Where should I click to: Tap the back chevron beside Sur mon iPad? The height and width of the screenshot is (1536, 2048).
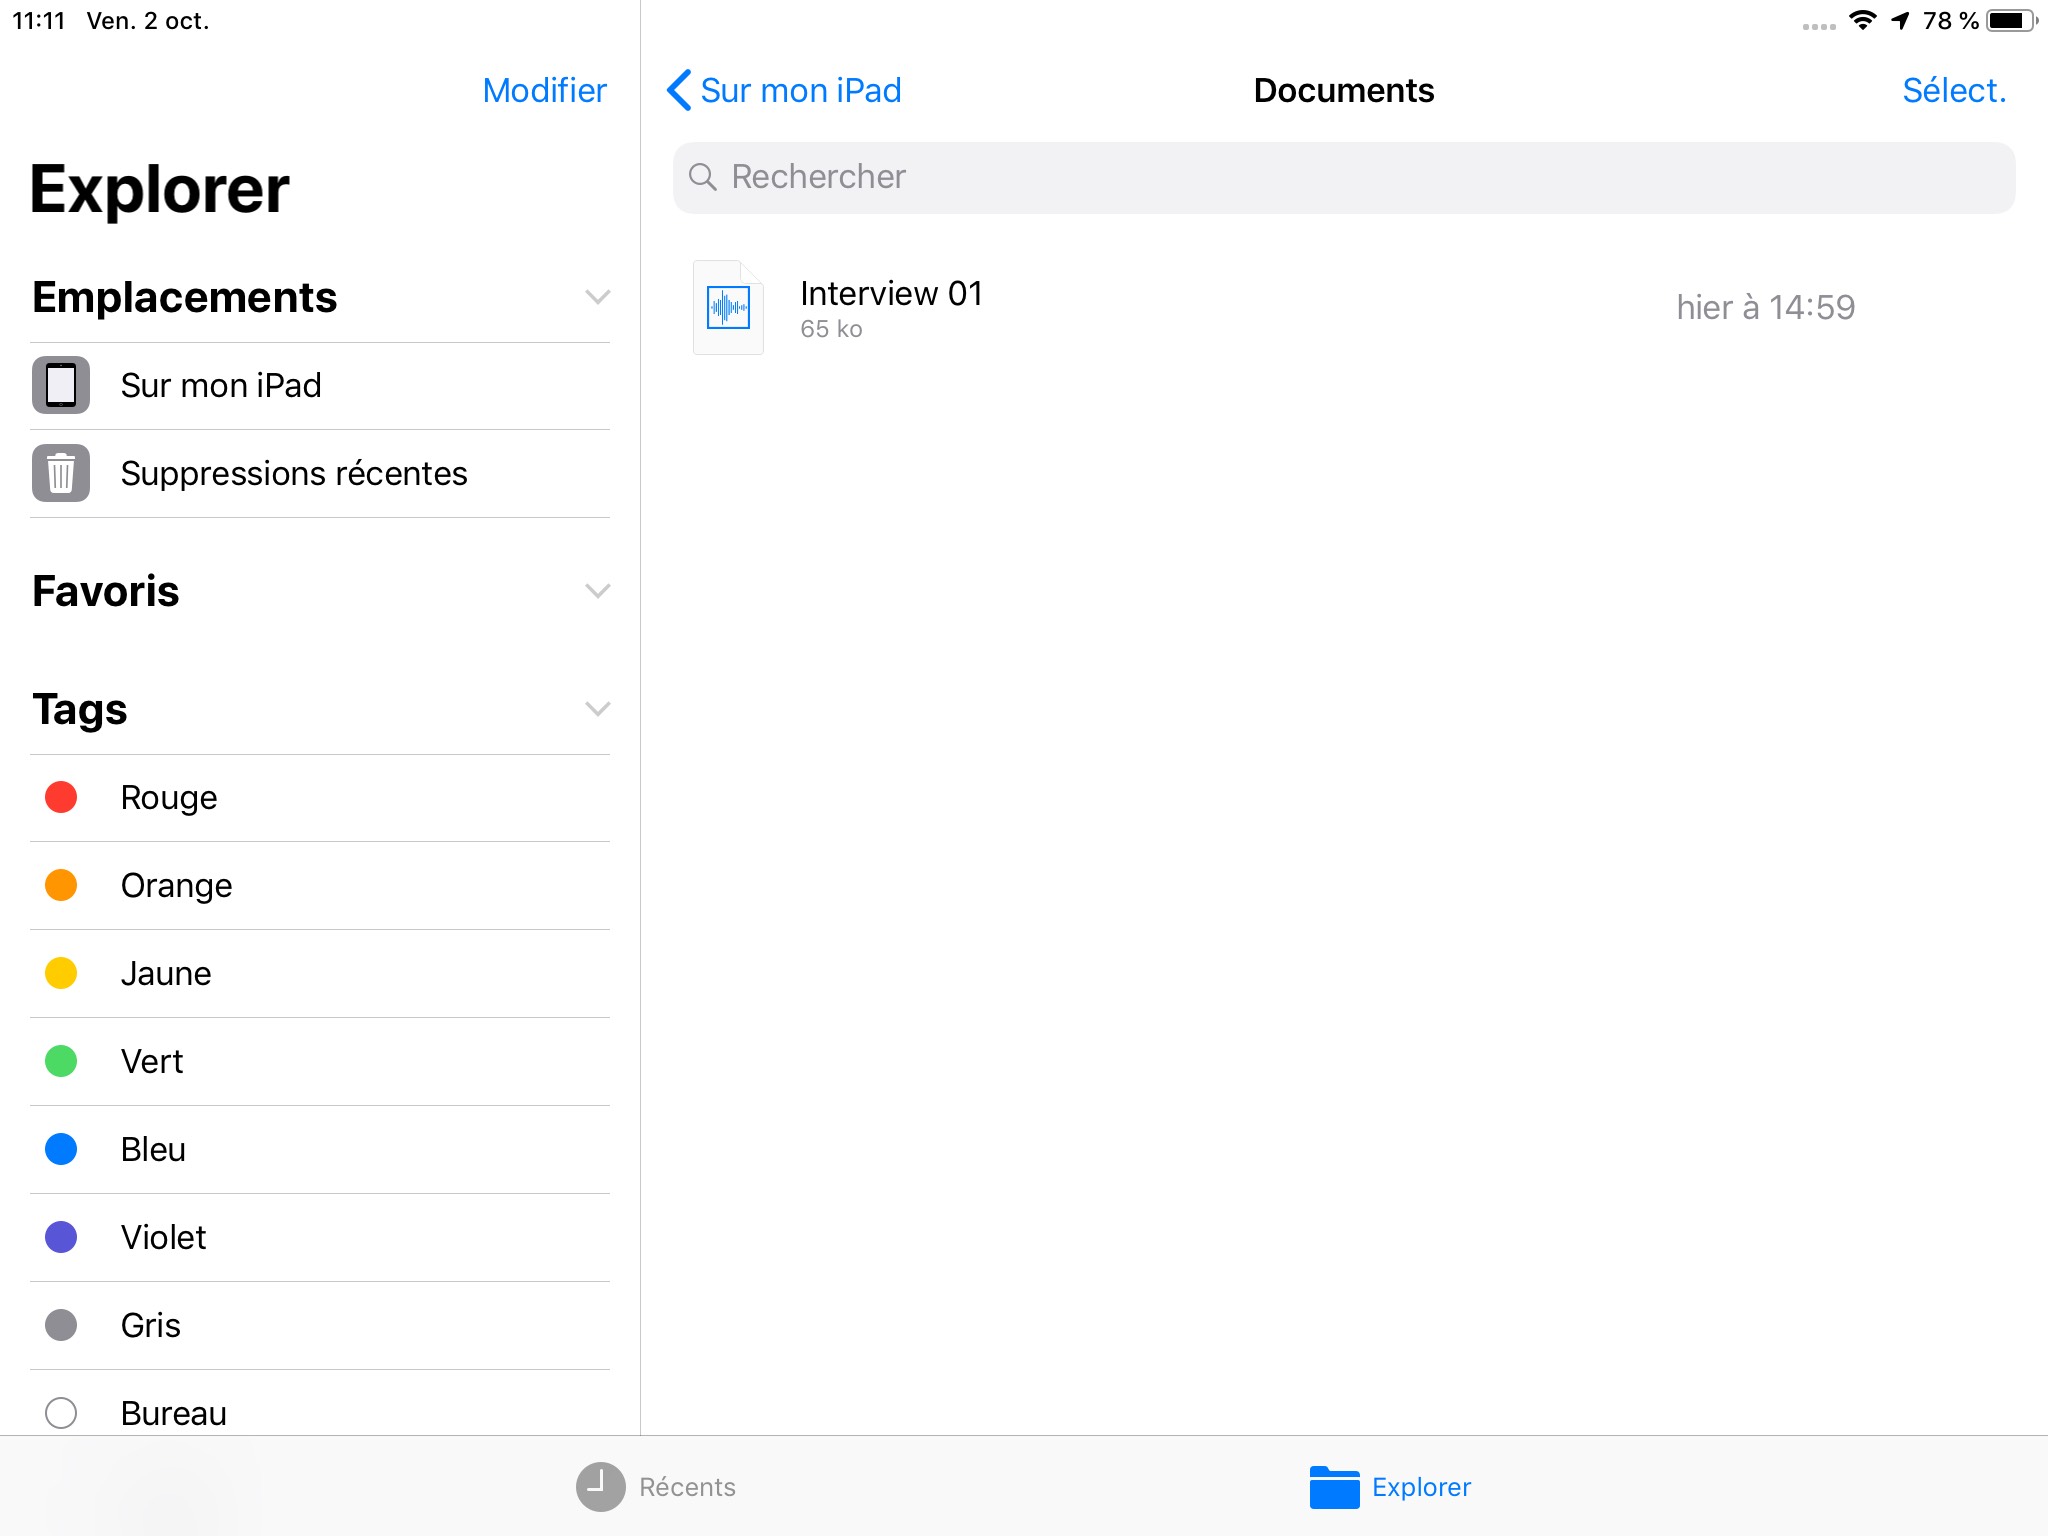tap(679, 90)
